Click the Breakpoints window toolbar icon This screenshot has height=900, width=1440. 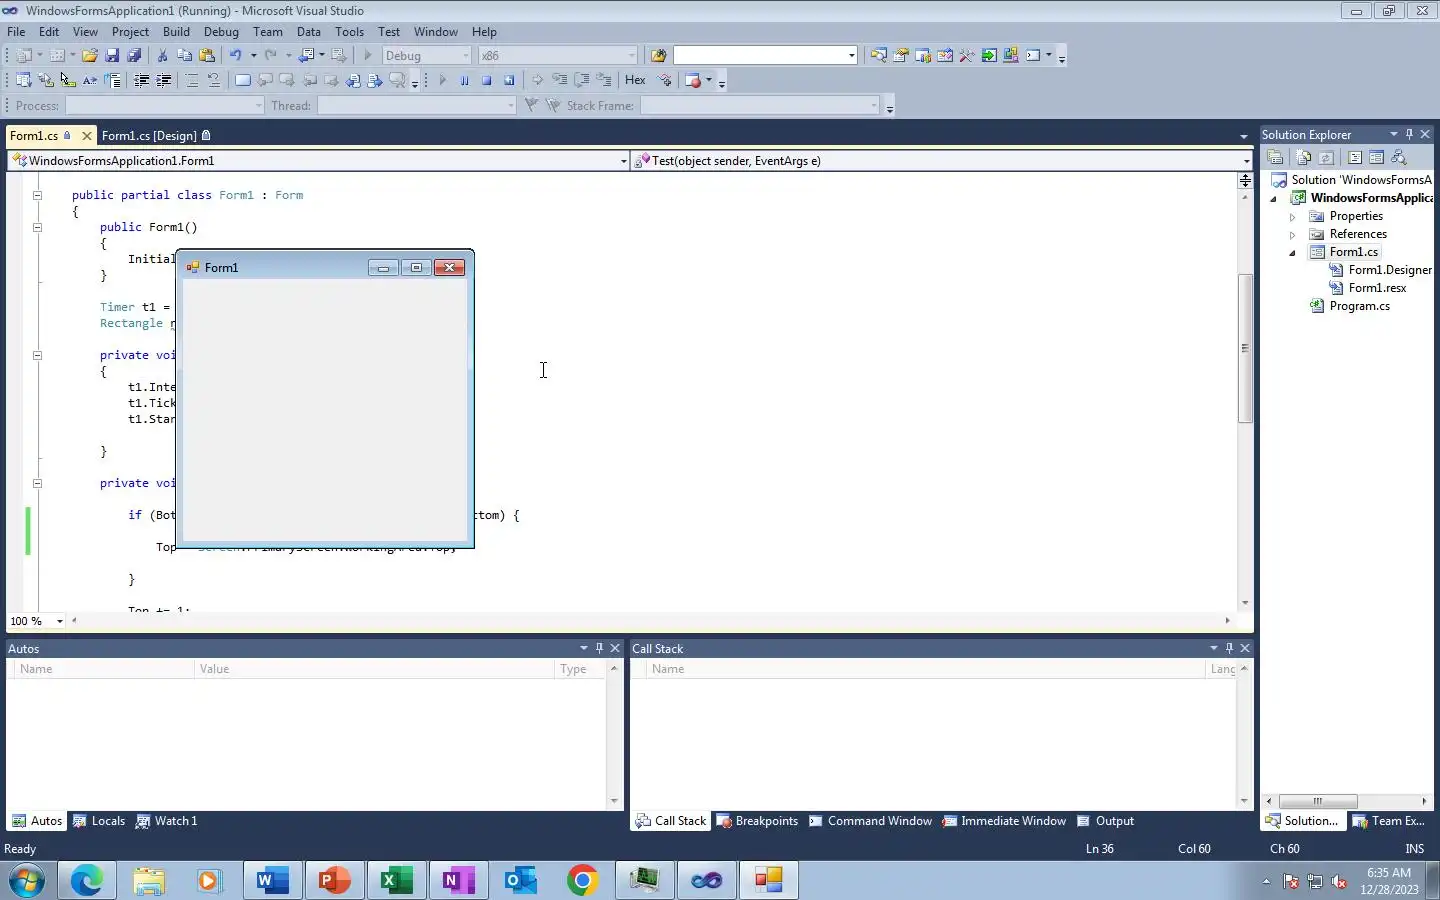[693, 80]
